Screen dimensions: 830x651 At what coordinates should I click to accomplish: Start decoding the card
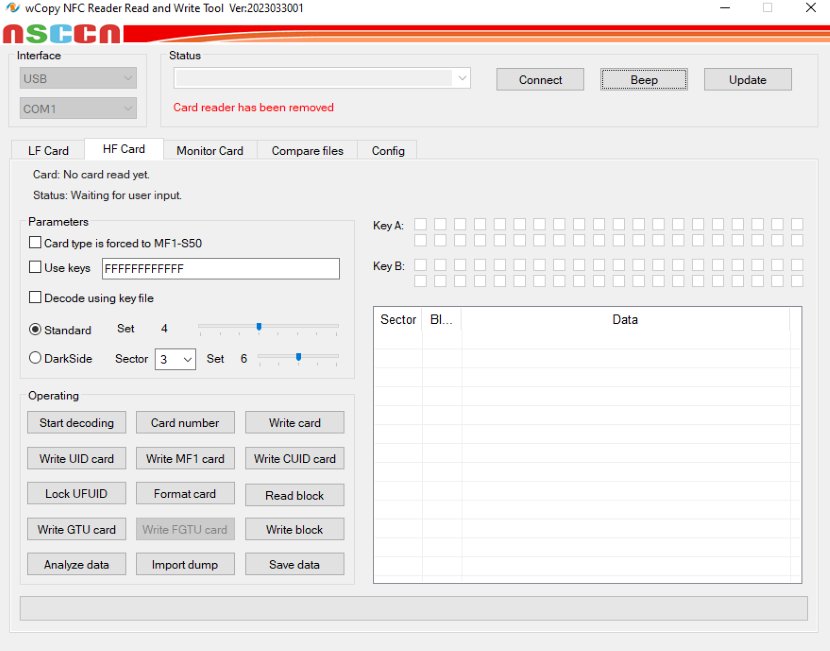click(x=77, y=423)
